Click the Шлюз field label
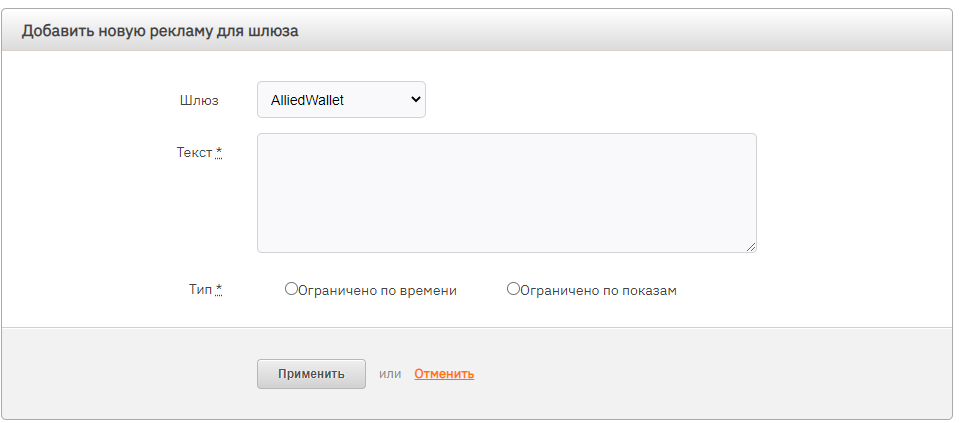 [198, 100]
